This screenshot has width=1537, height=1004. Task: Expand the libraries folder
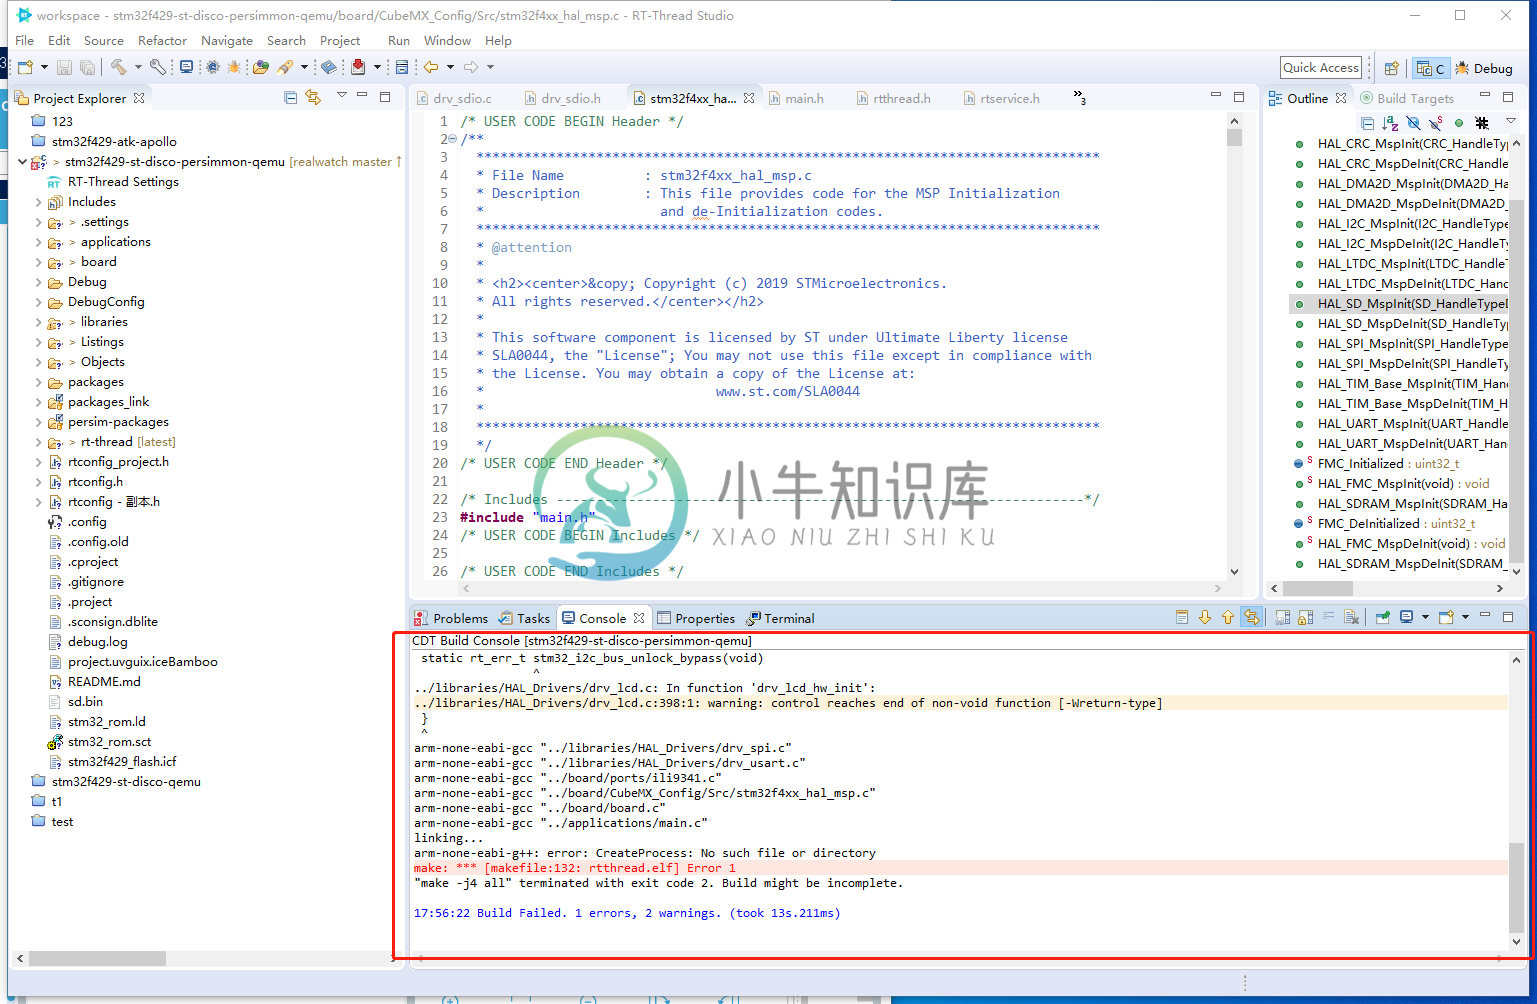click(x=39, y=322)
